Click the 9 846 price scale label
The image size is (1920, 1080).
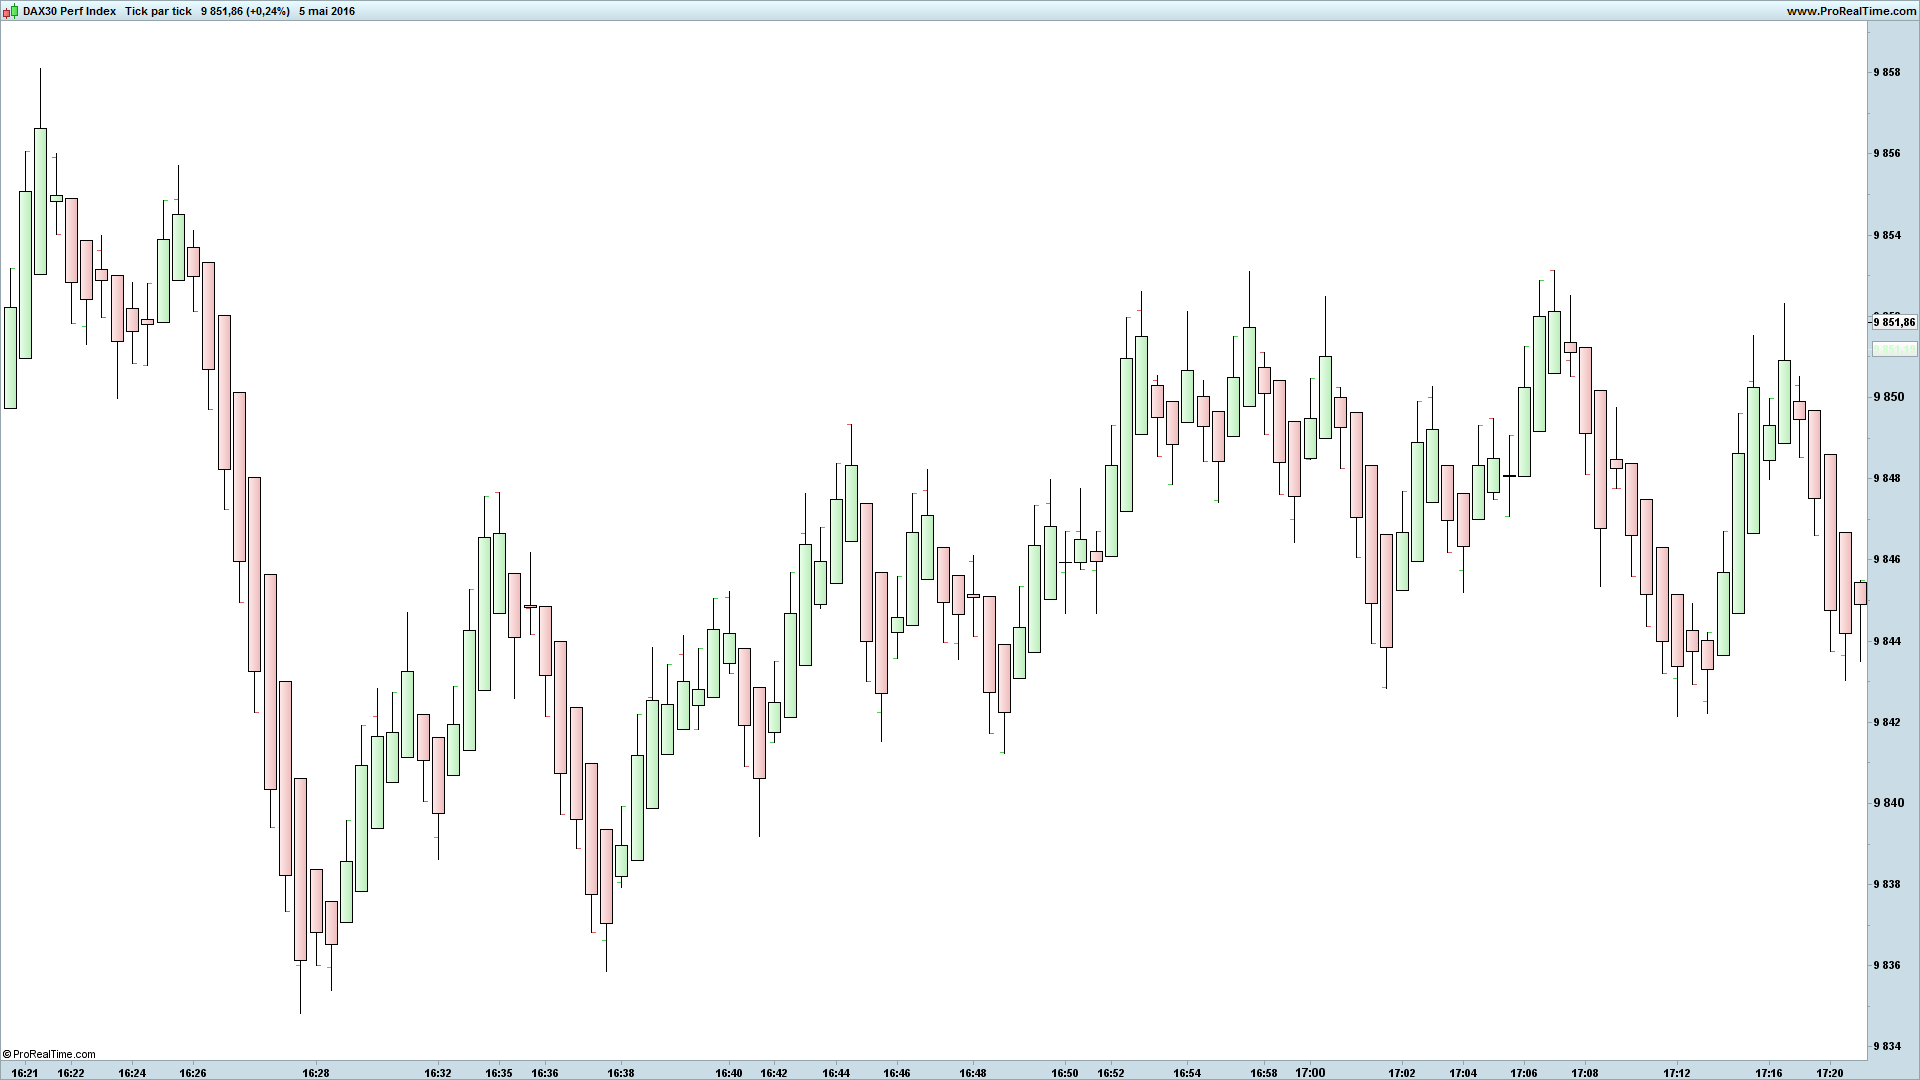tap(1887, 559)
